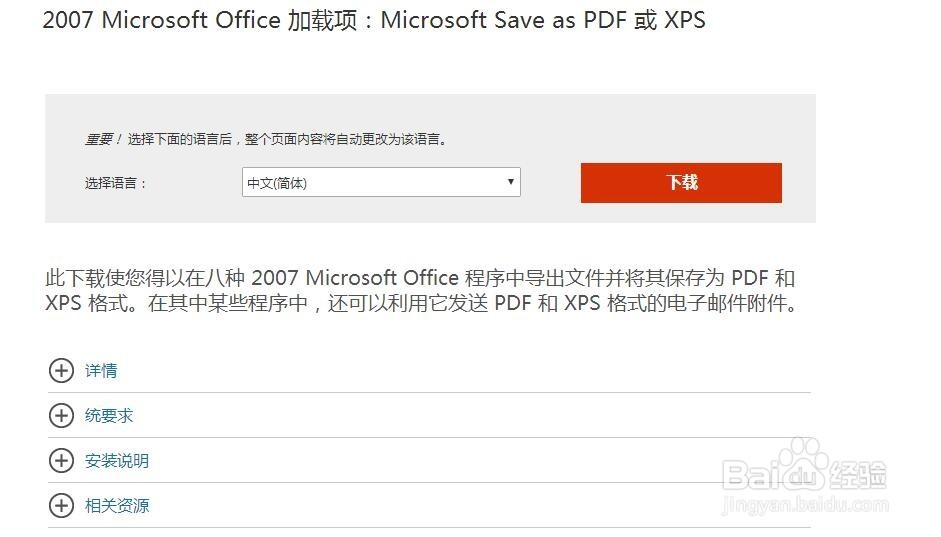Click description line starting 此下载使您得以
Image resolution: width=941 pixels, height=537 pixels.
click(420, 278)
